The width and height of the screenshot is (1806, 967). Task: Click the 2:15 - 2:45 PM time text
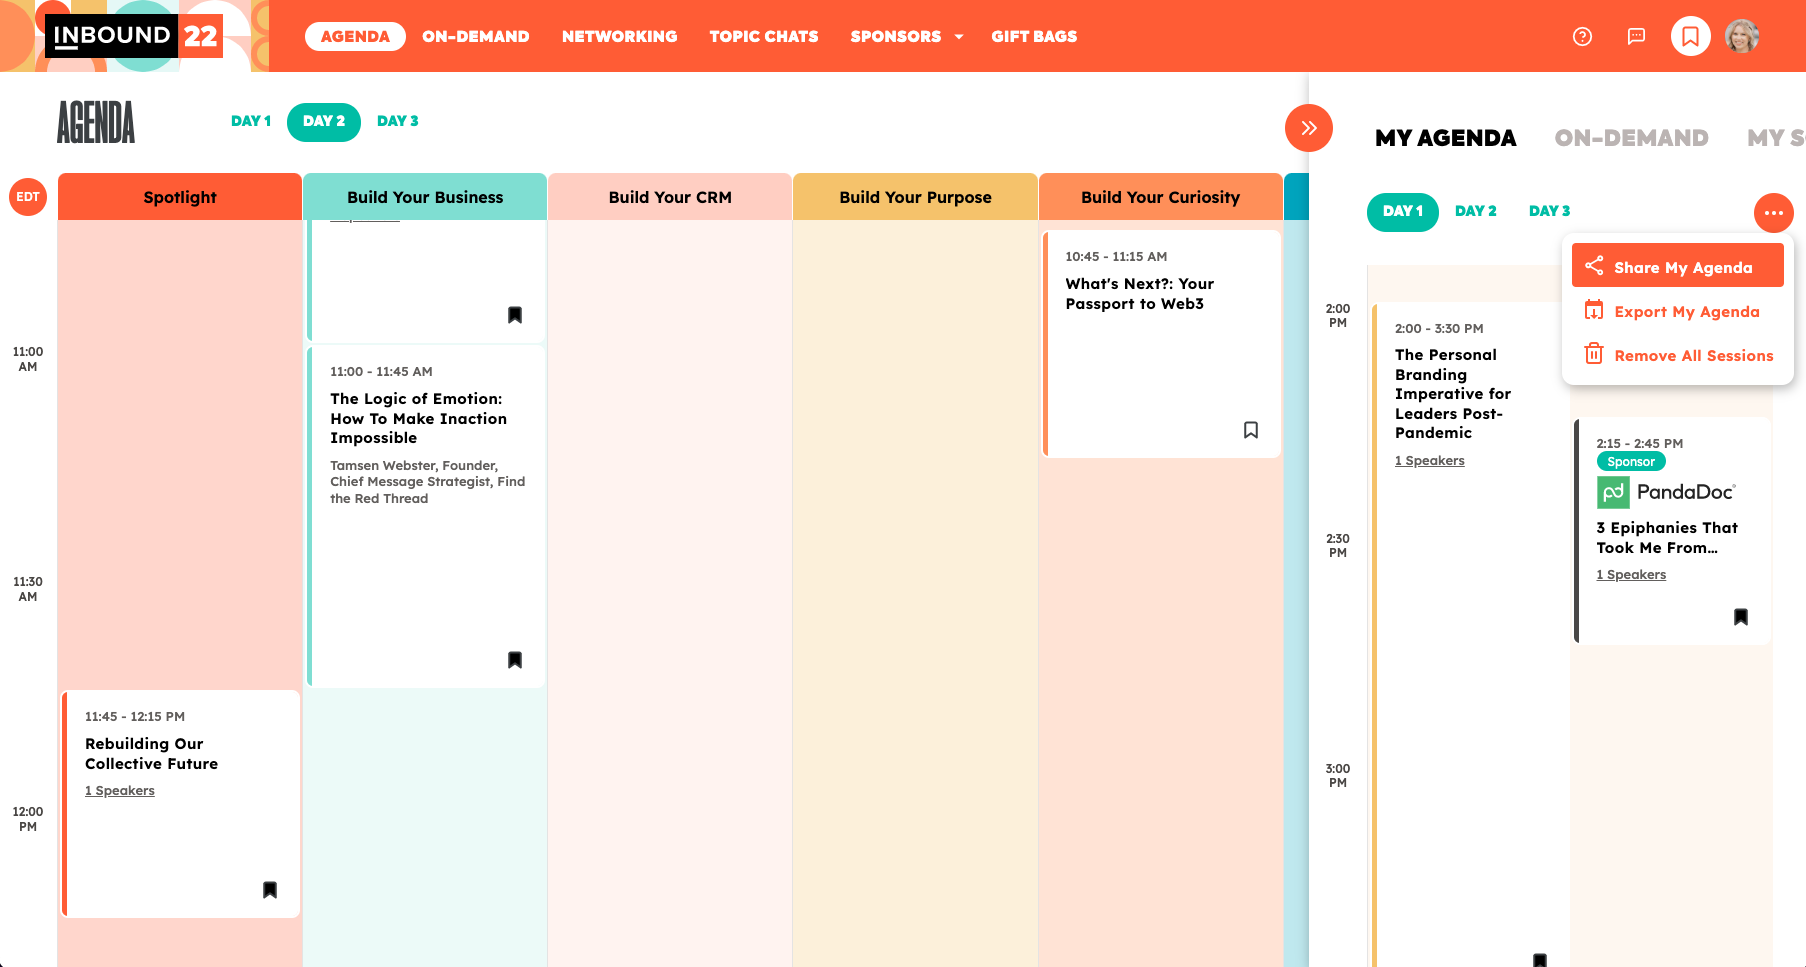click(1639, 444)
